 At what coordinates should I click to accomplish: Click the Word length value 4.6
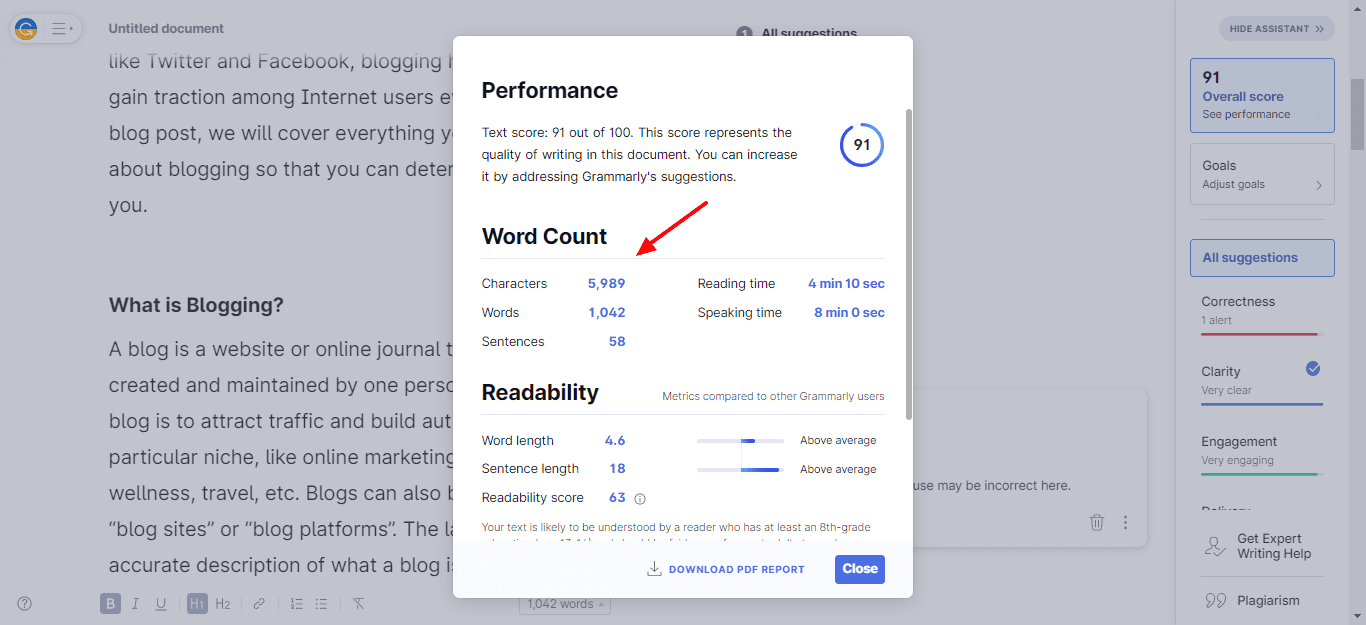point(615,441)
